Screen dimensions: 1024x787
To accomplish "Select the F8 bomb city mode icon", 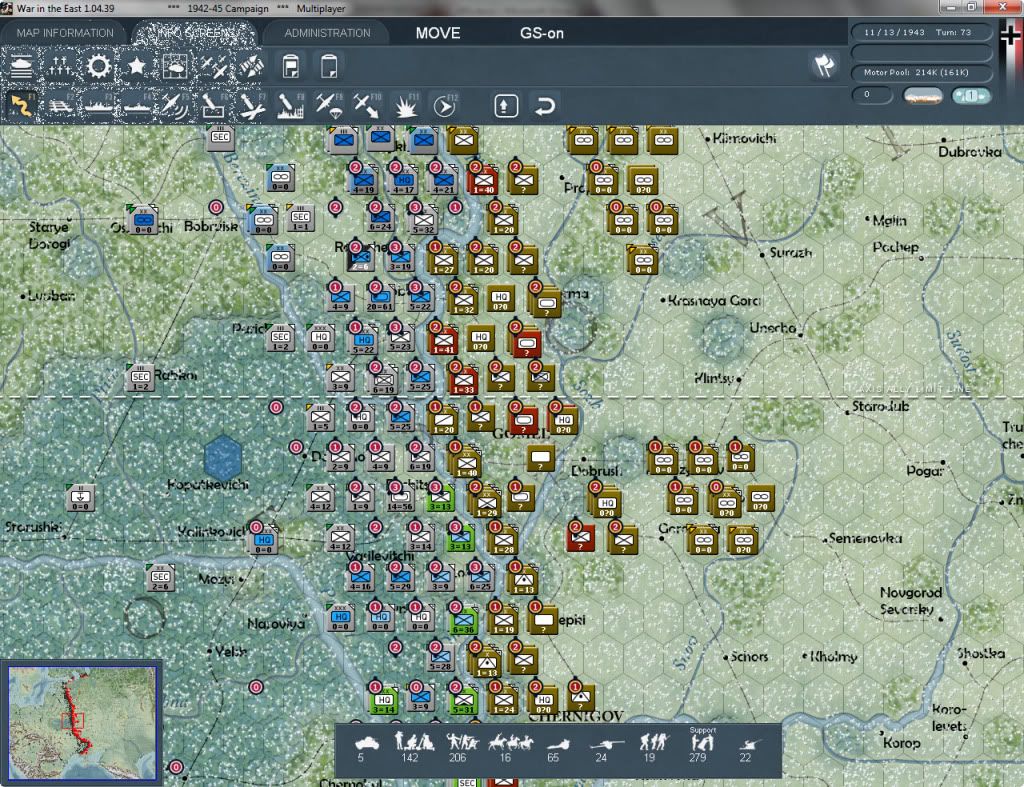I will pyautogui.click(x=291, y=105).
